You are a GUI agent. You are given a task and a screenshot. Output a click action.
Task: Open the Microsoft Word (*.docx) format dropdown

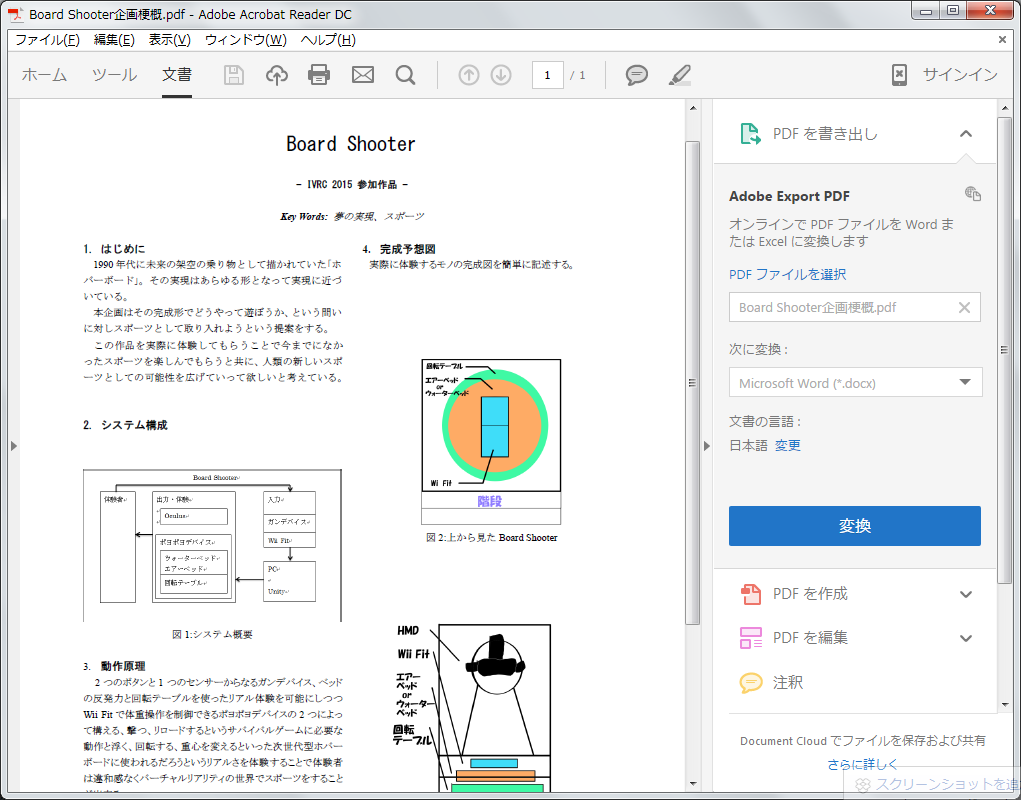855,383
